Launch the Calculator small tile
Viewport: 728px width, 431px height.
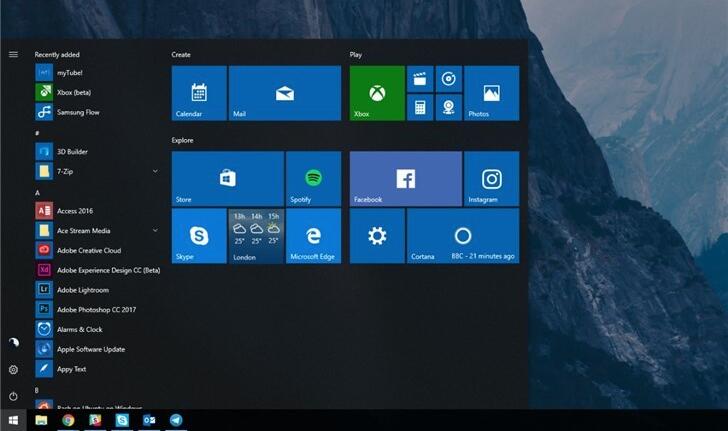click(x=420, y=107)
